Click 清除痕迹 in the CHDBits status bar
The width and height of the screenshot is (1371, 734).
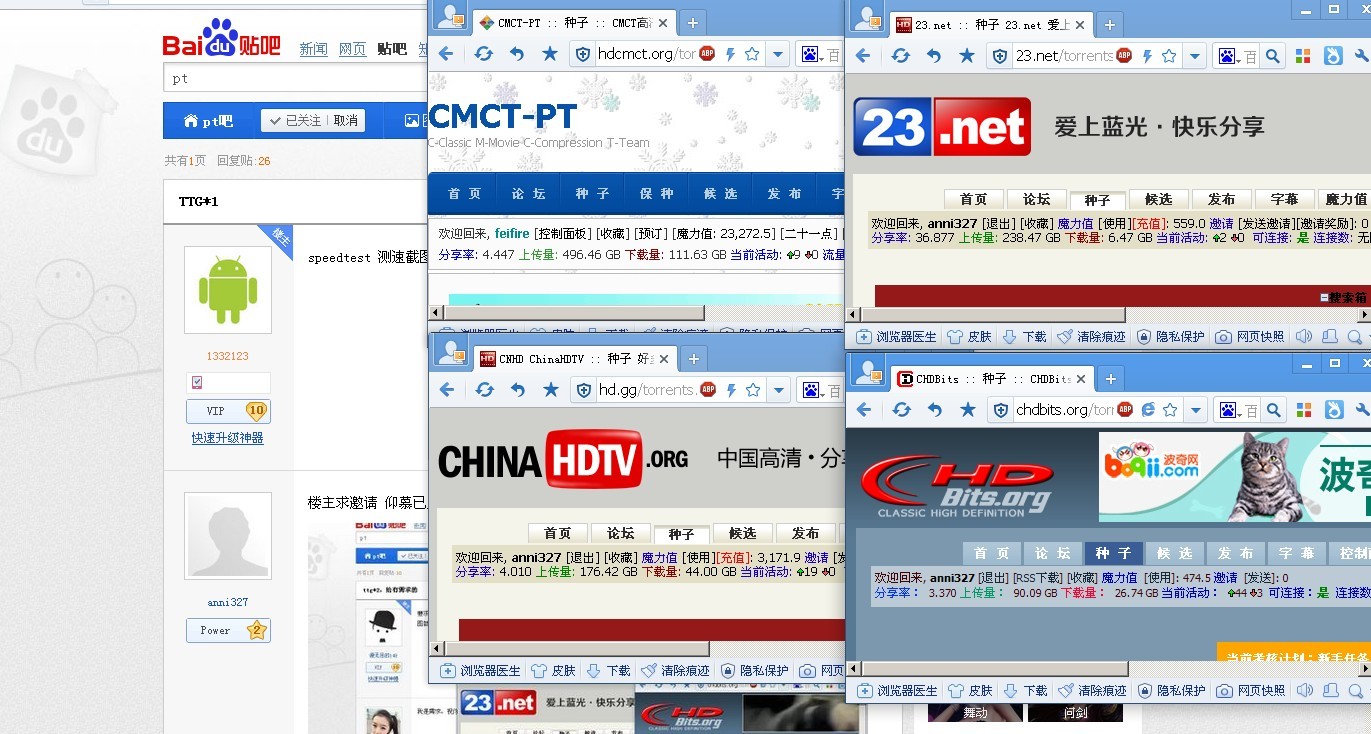click(1091, 690)
